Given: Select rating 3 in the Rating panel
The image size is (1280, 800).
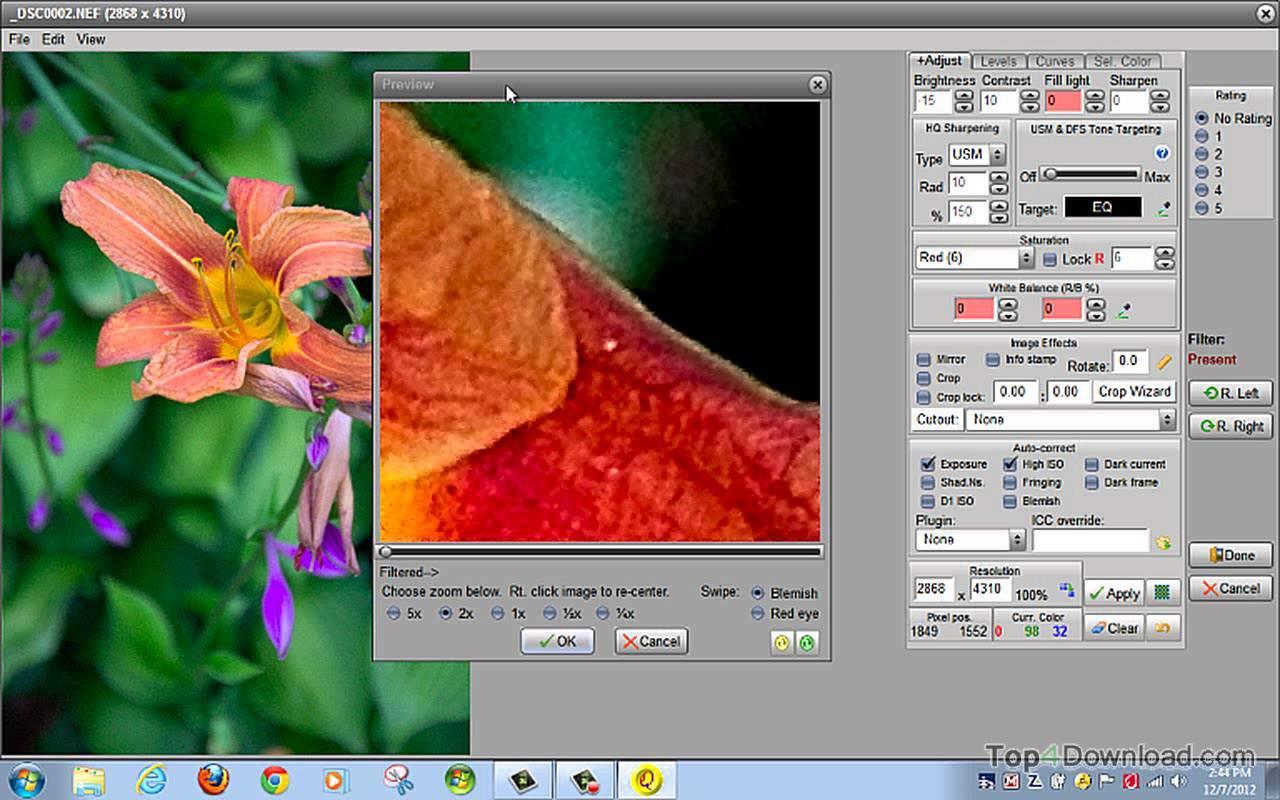Looking at the screenshot, I should (1200, 171).
